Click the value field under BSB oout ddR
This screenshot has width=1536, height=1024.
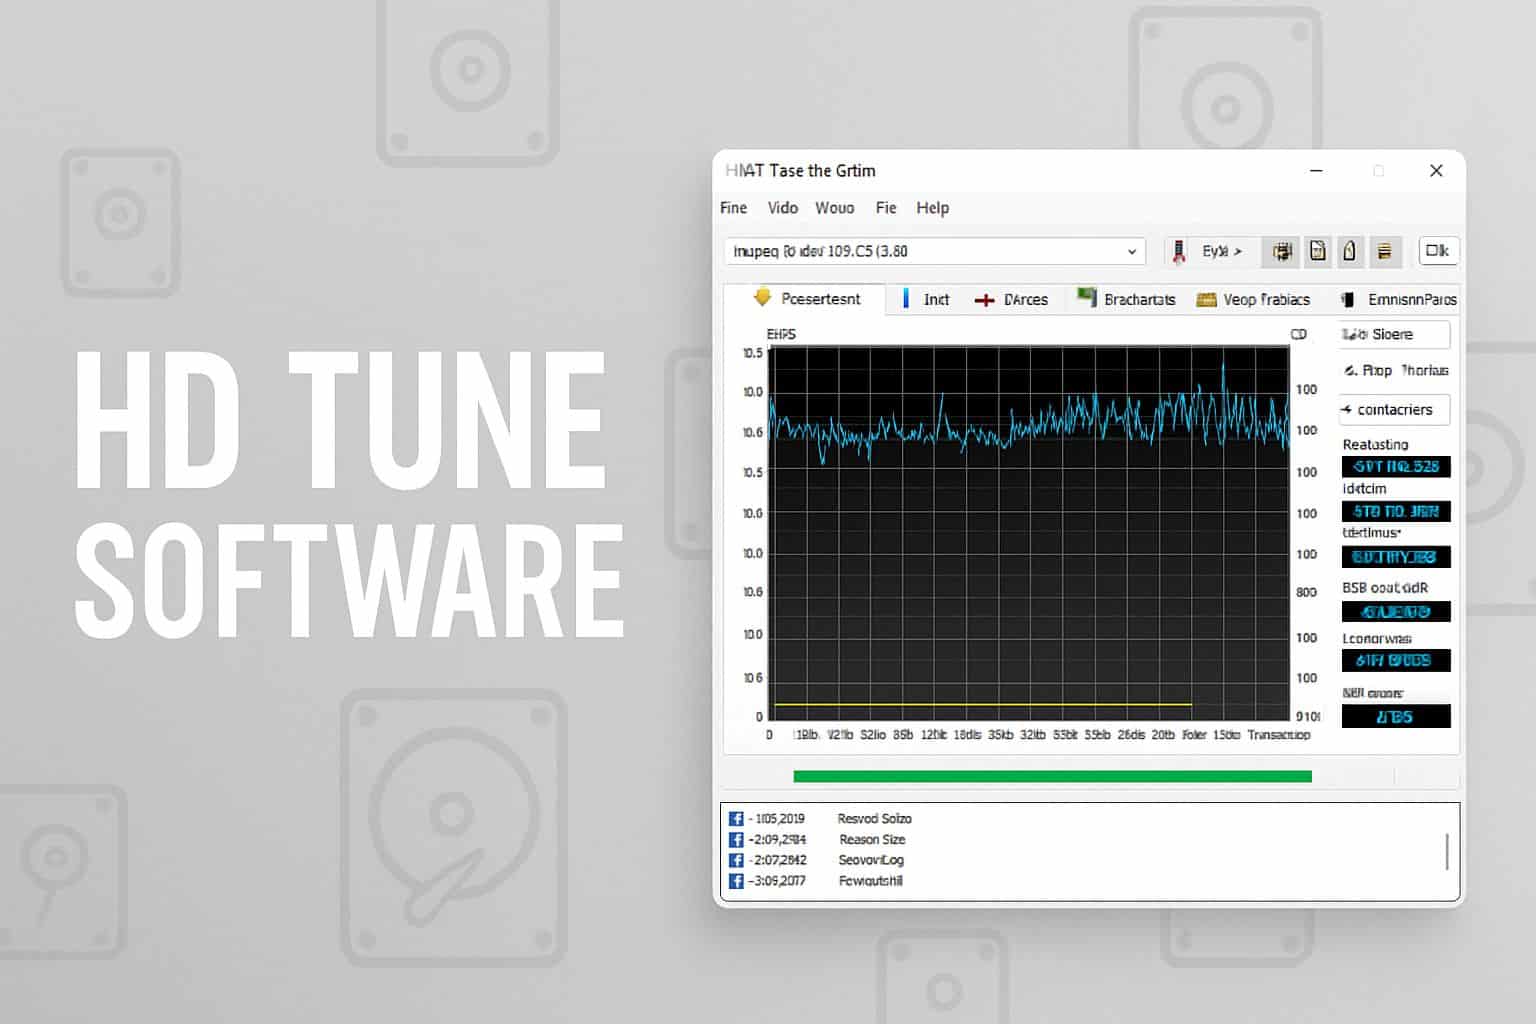tap(1396, 611)
